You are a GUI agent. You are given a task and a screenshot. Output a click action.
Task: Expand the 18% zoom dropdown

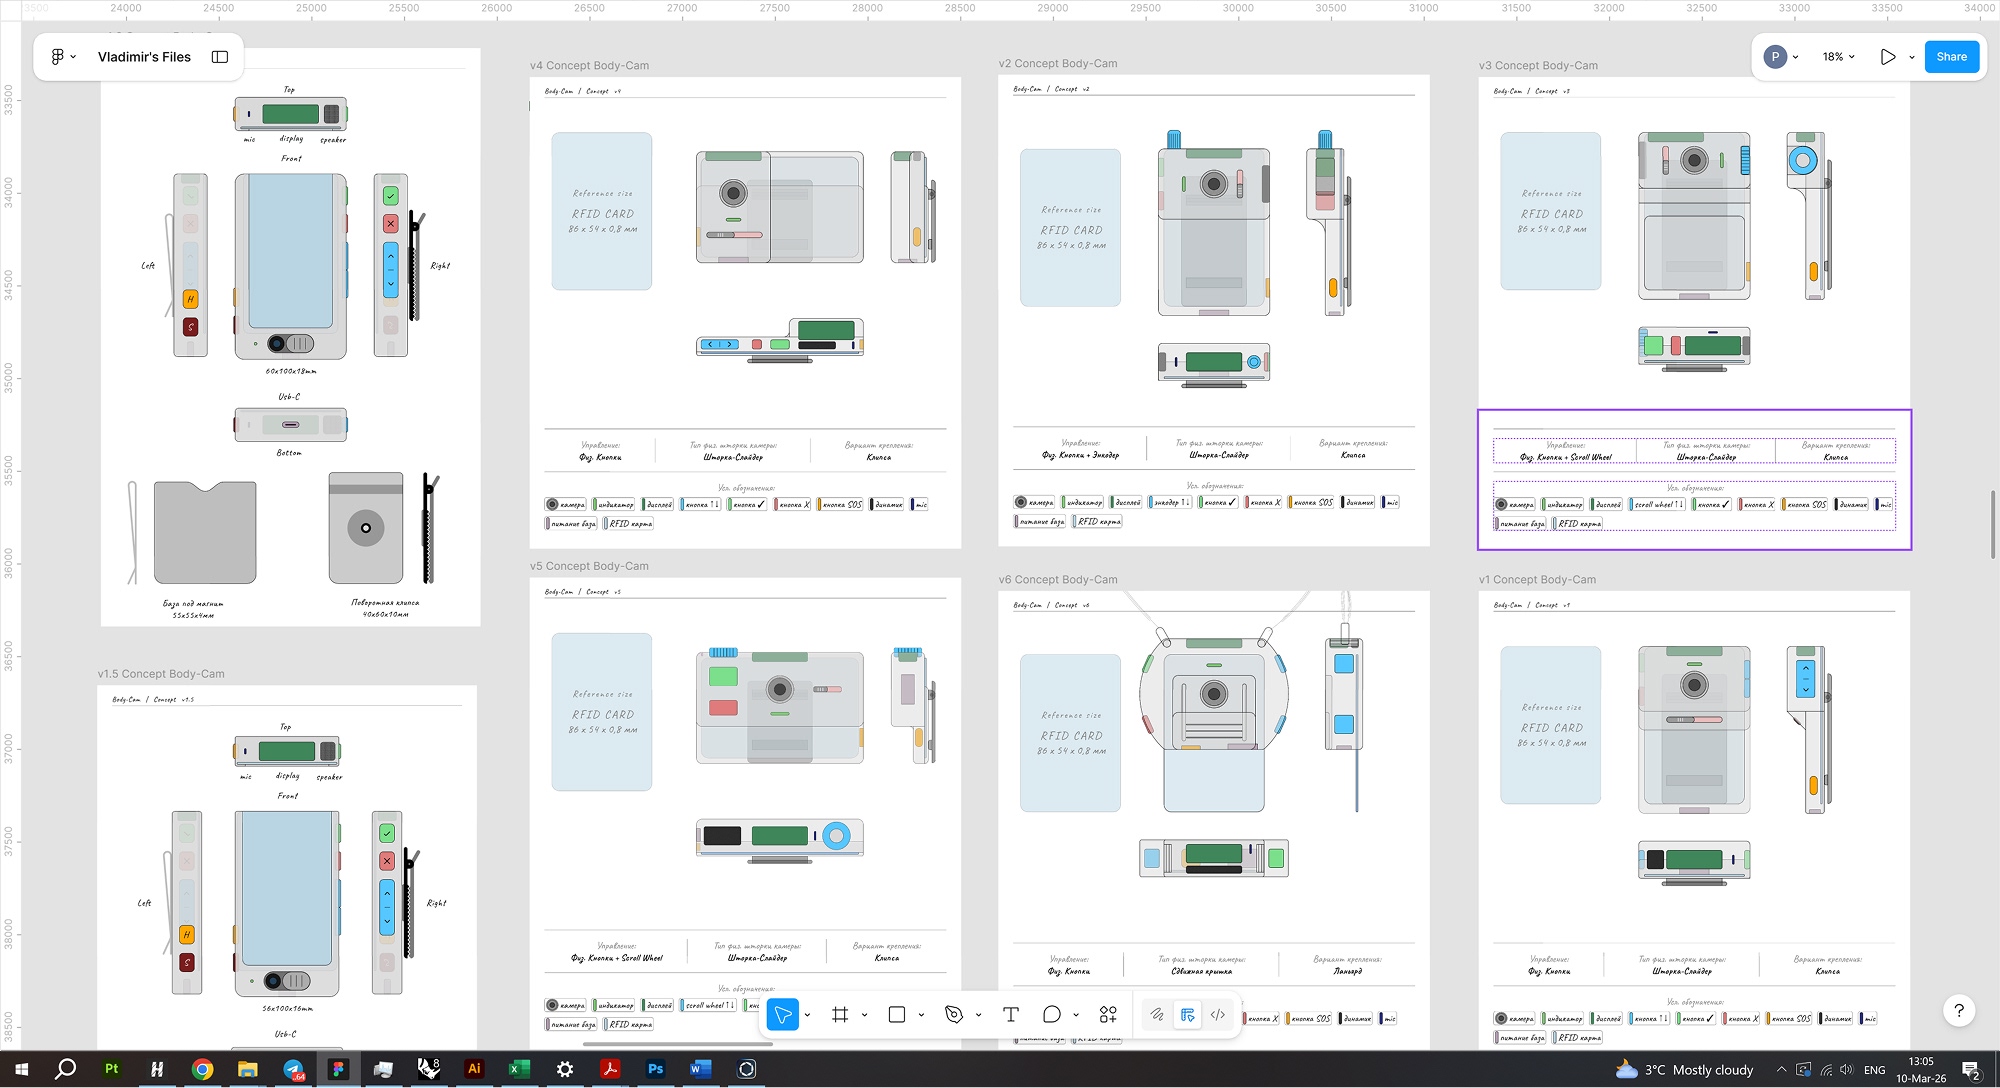(x=1838, y=57)
